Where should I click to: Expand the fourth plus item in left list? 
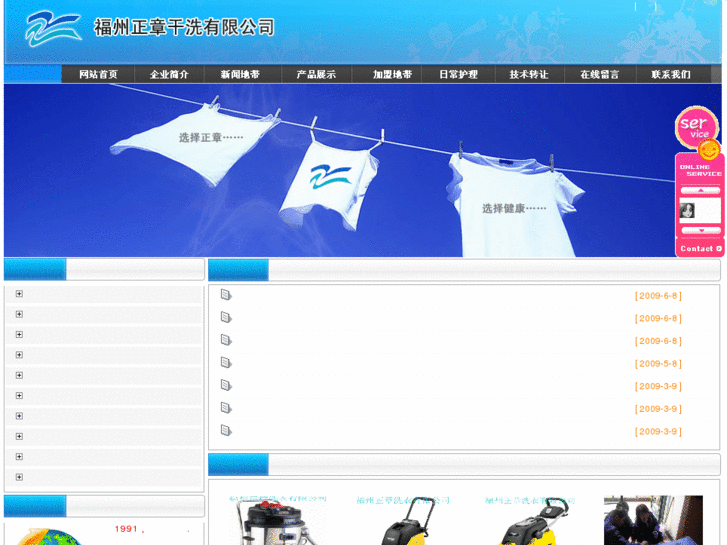(x=19, y=355)
